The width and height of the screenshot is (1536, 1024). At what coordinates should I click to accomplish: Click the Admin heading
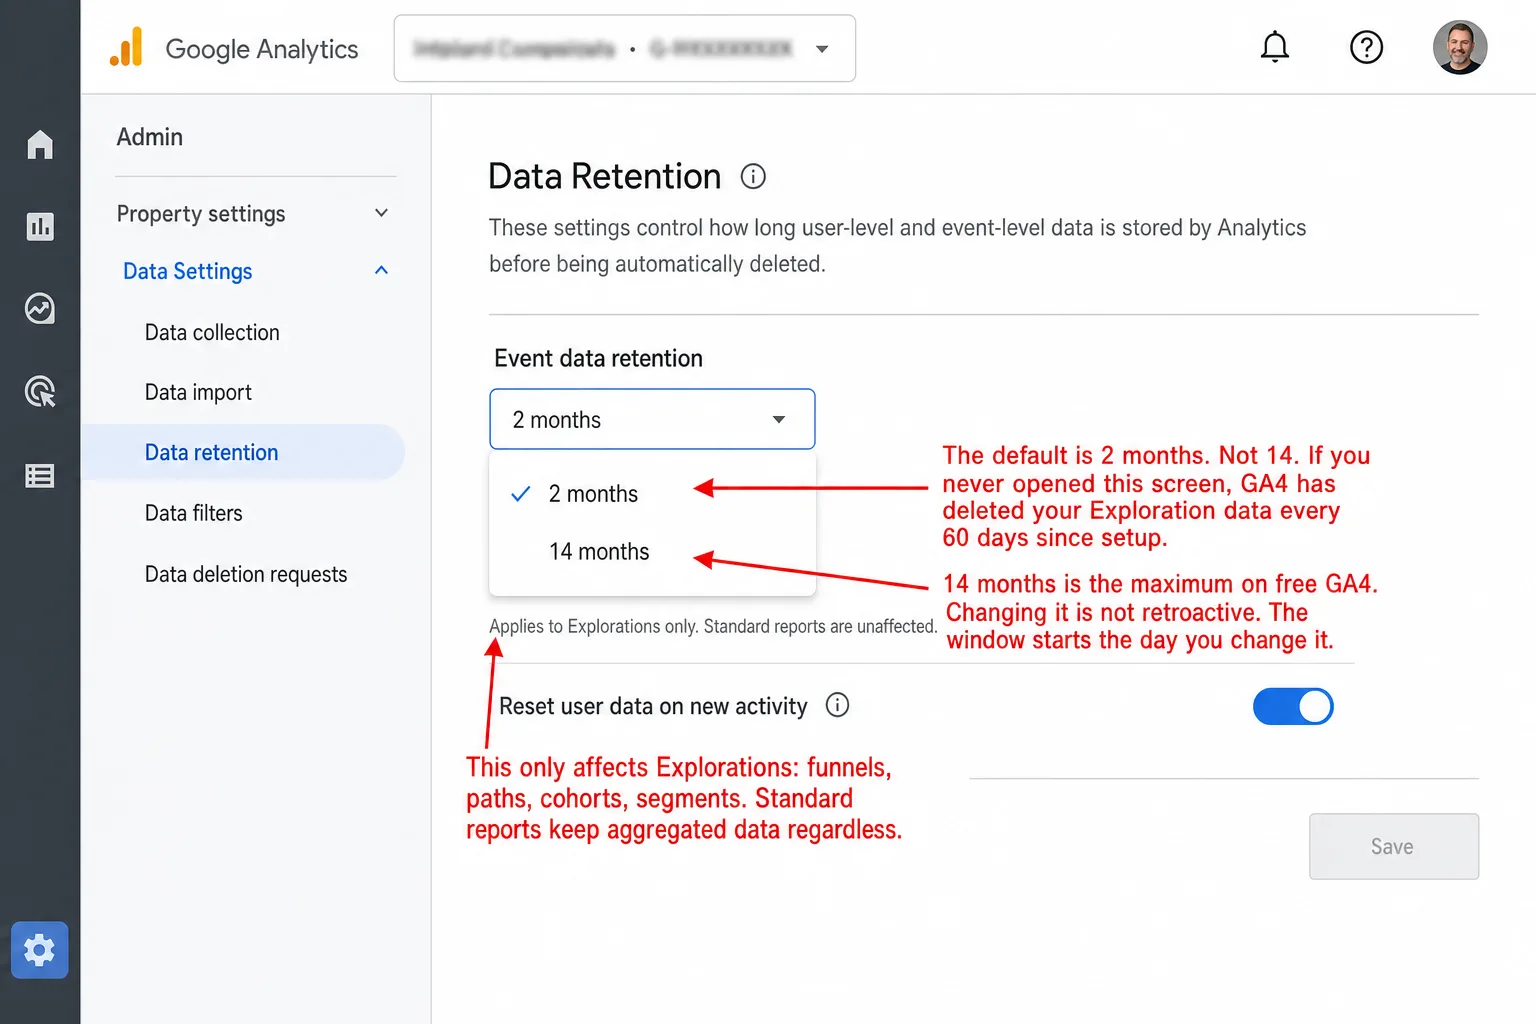(x=150, y=137)
